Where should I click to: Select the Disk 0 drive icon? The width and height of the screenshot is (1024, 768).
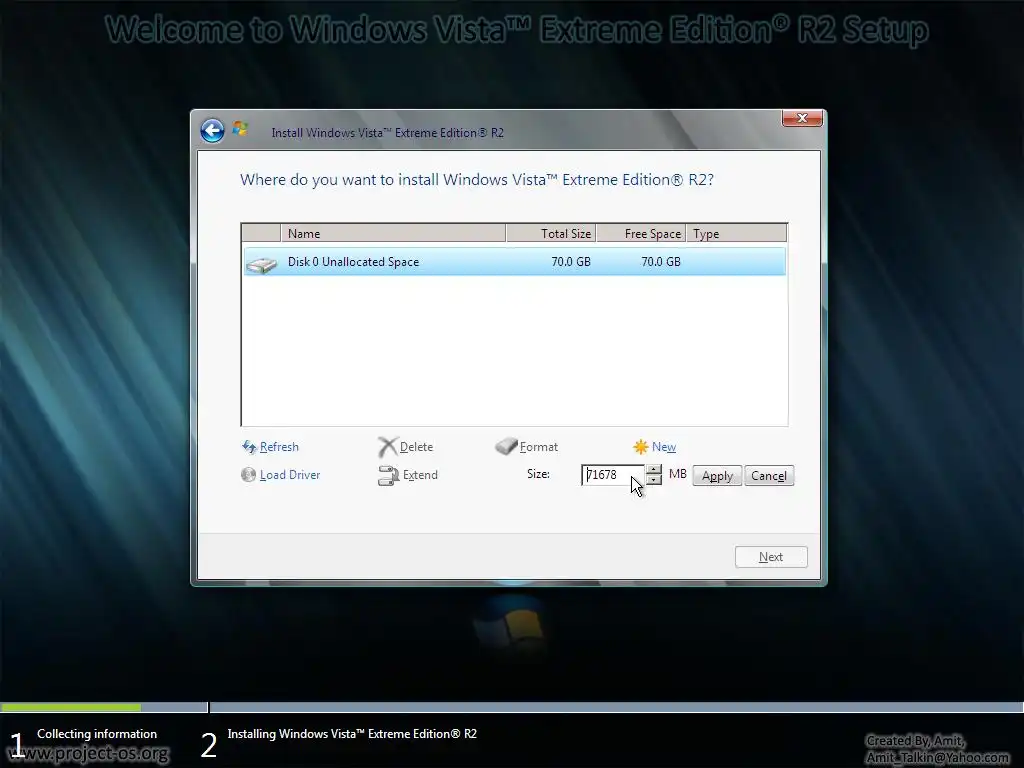(x=262, y=263)
